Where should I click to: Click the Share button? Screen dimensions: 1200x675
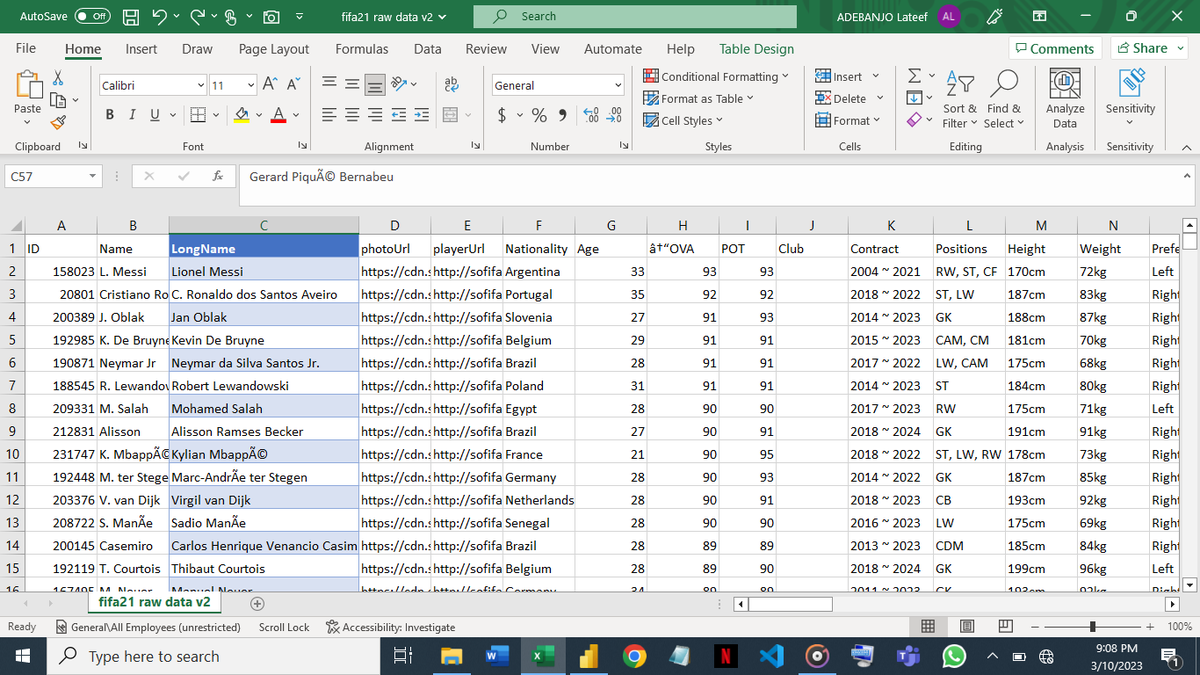click(1146, 47)
